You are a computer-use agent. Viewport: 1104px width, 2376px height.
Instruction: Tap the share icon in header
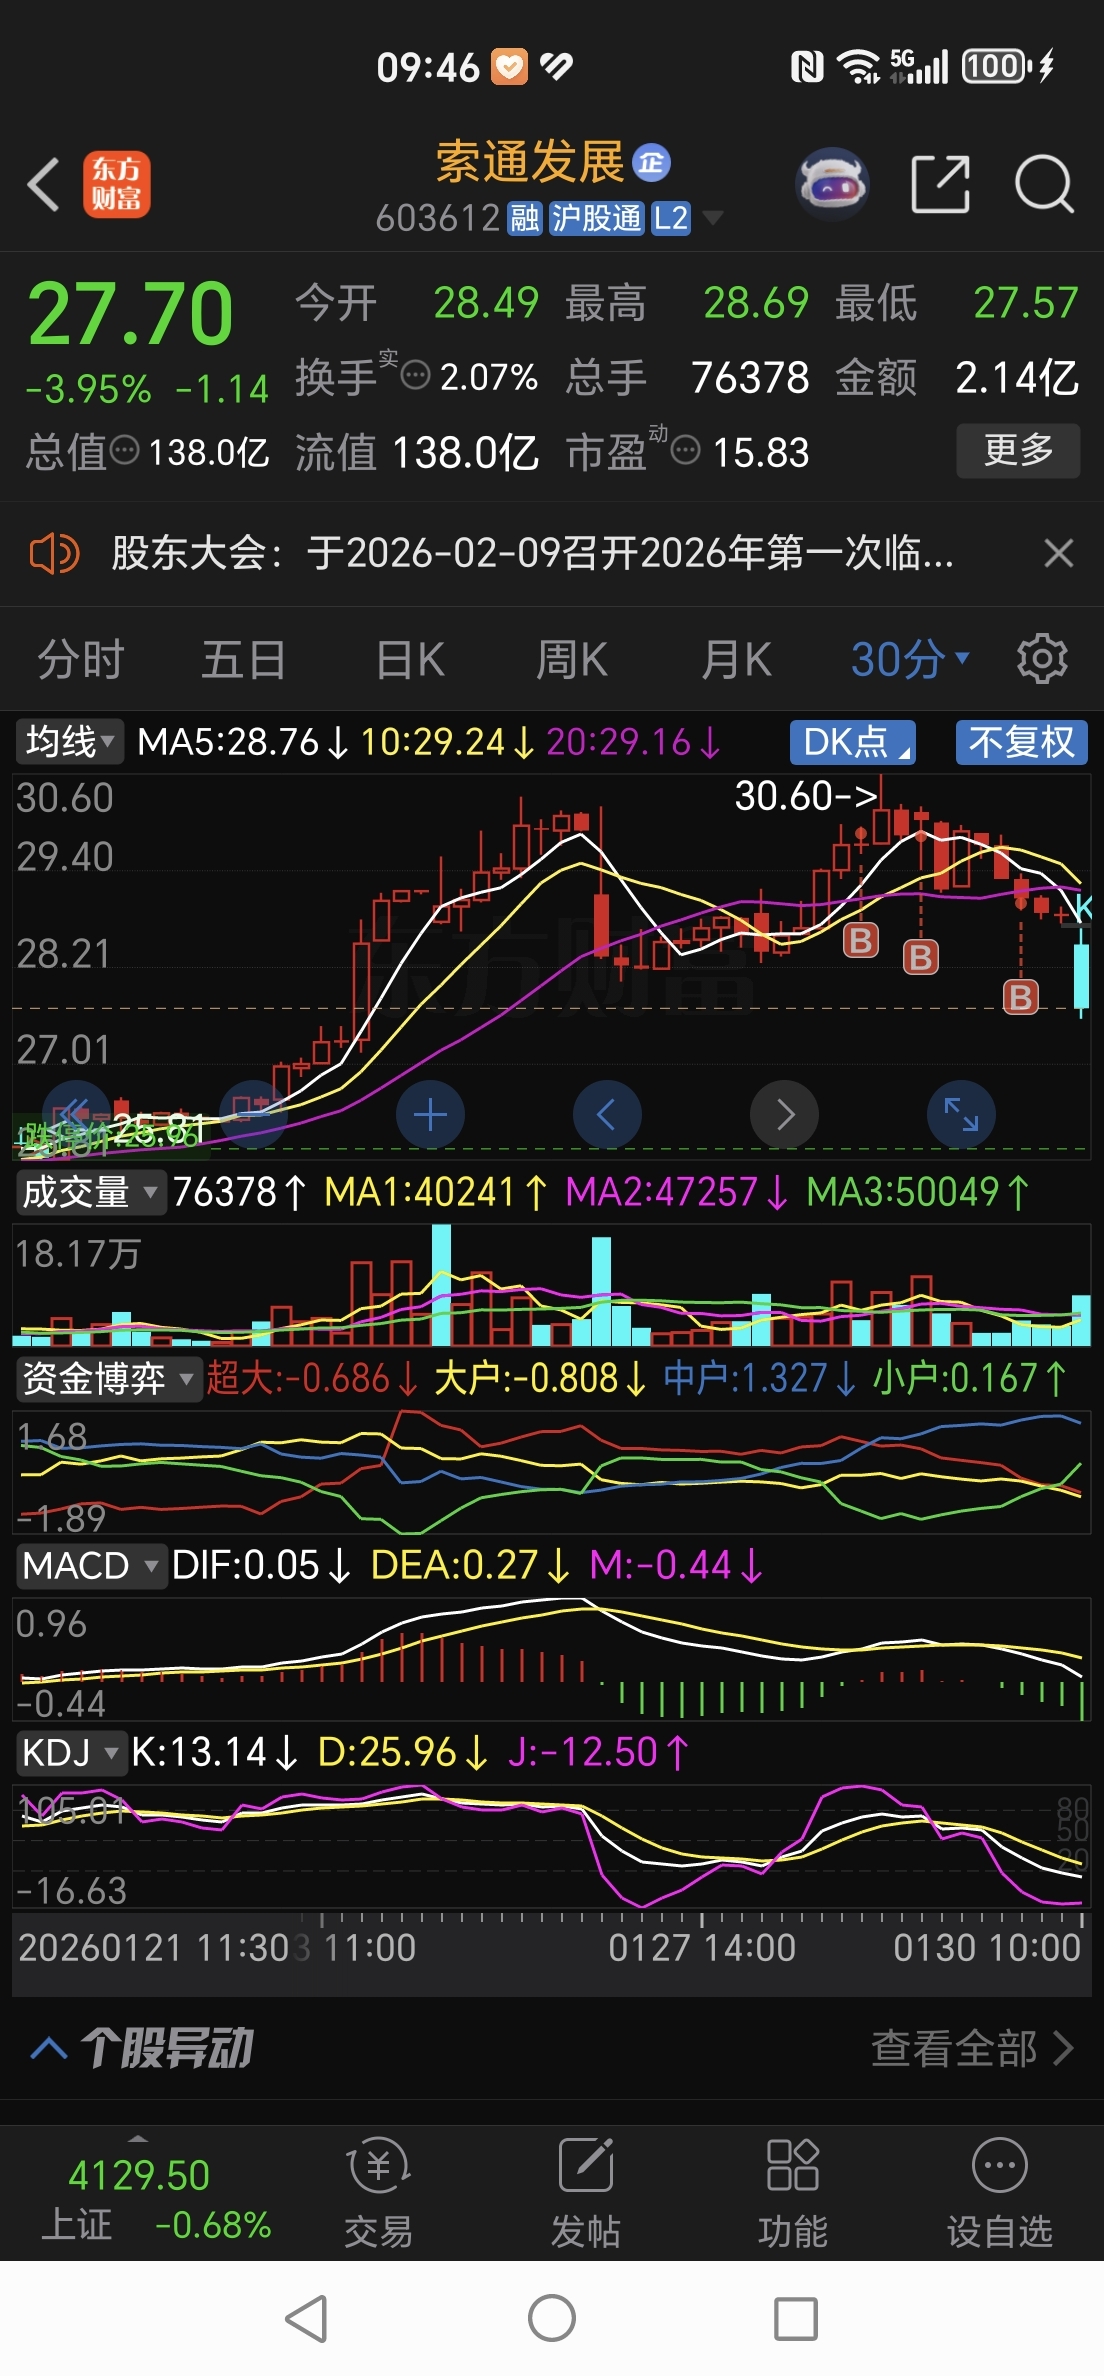[x=941, y=184]
